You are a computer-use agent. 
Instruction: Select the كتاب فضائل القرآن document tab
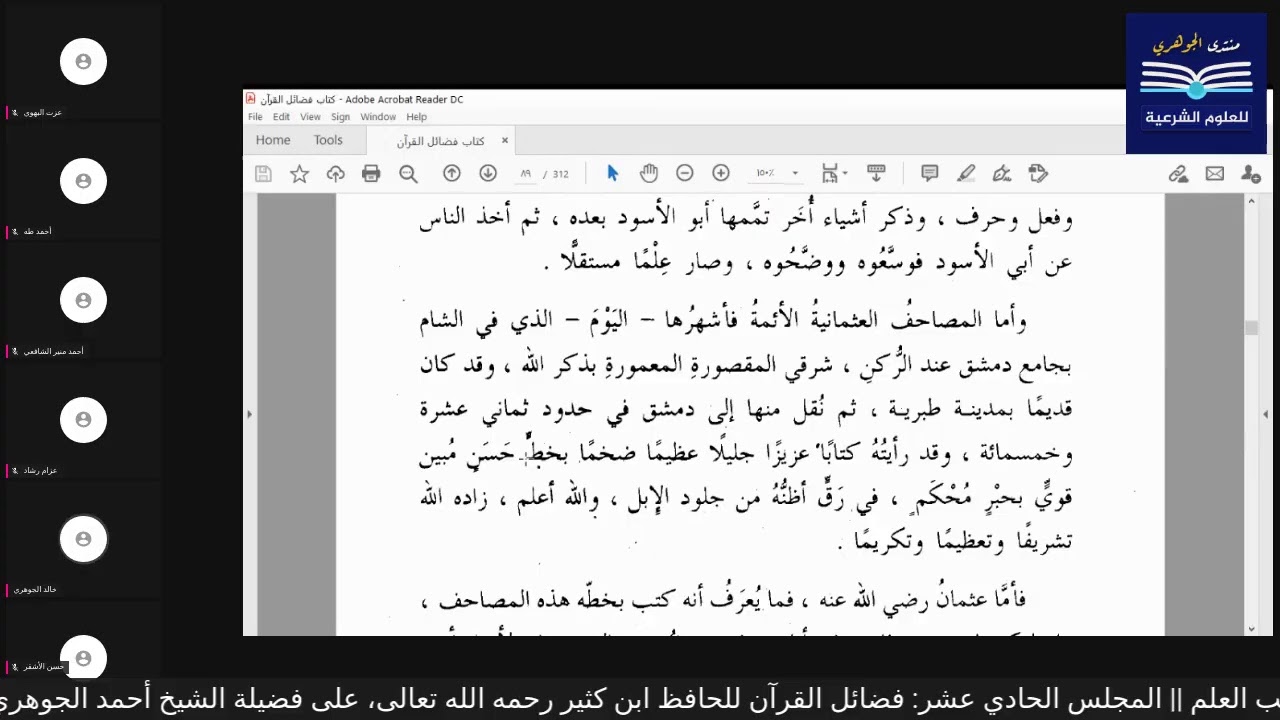click(440, 141)
